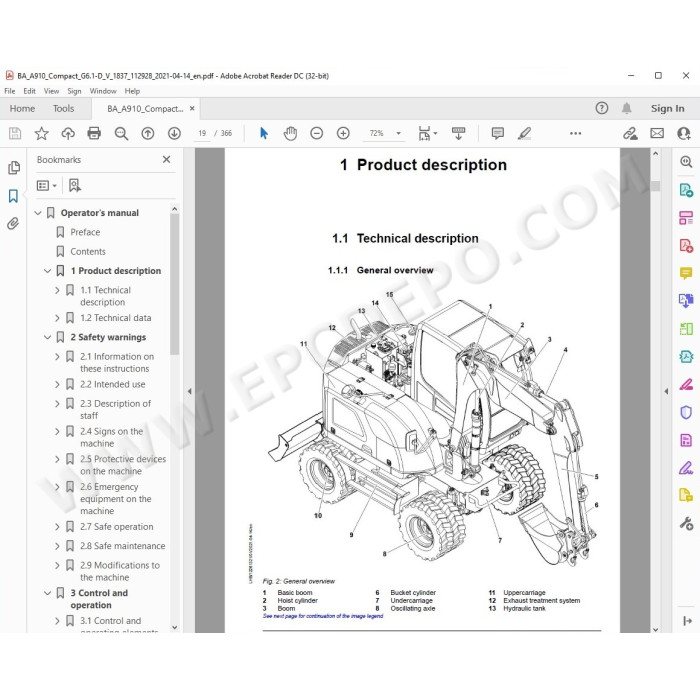Zoom in with plus icon

(343, 133)
